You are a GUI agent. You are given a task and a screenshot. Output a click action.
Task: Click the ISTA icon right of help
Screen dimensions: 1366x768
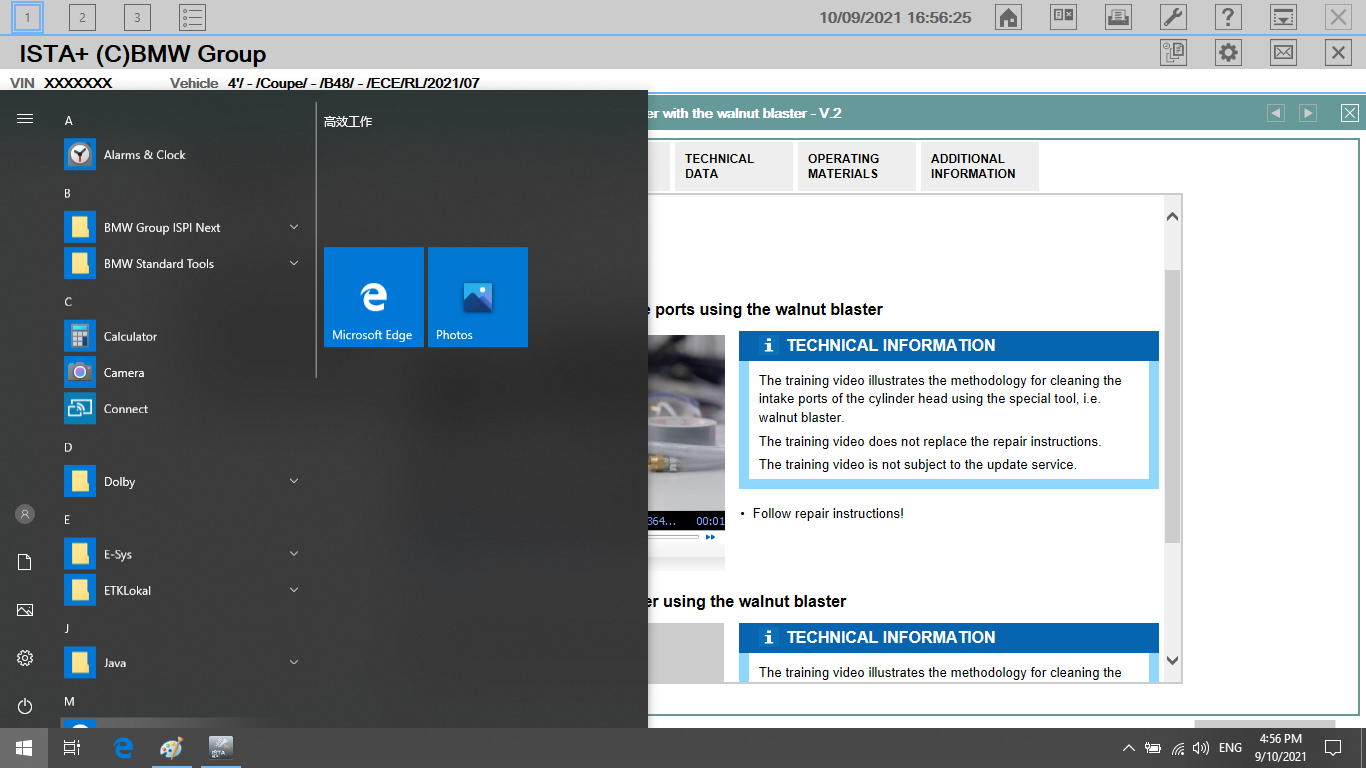(1283, 17)
